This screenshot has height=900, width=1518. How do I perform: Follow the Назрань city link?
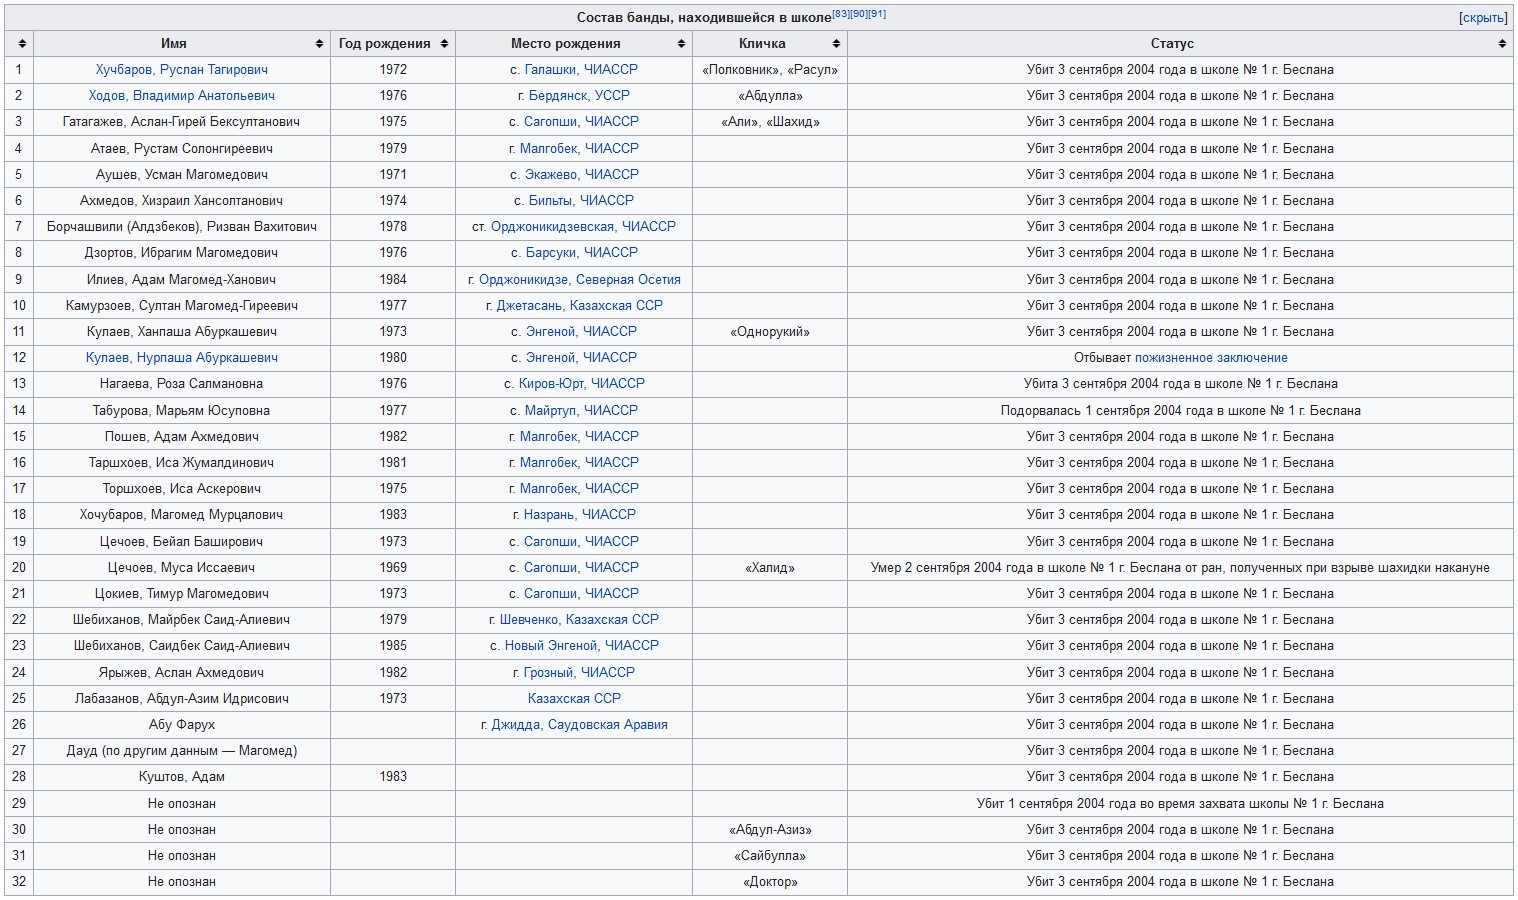pyautogui.click(x=549, y=515)
